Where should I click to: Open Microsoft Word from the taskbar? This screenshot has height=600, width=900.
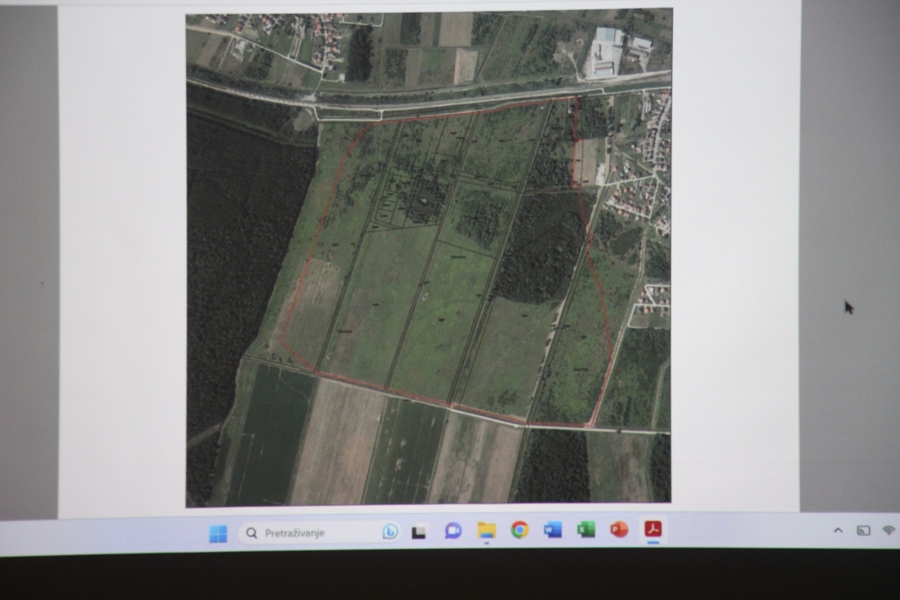point(553,529)
